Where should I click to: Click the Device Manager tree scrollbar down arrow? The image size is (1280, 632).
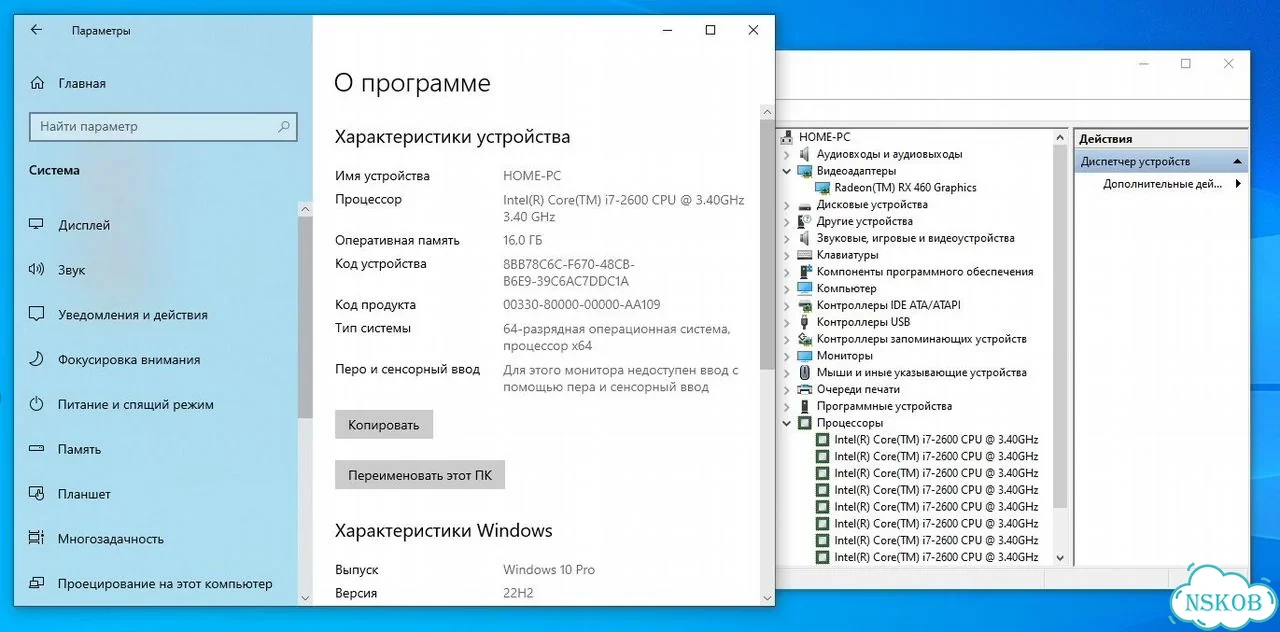tap(1061, 559)
